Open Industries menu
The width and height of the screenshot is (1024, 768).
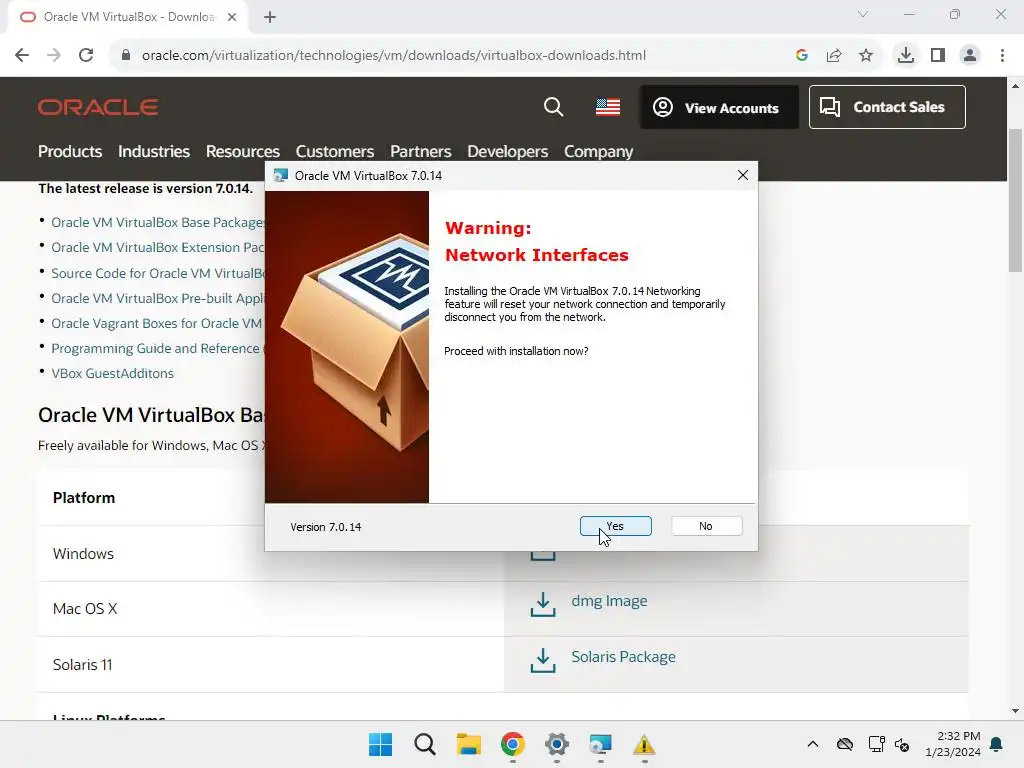[x=154, y=151]
